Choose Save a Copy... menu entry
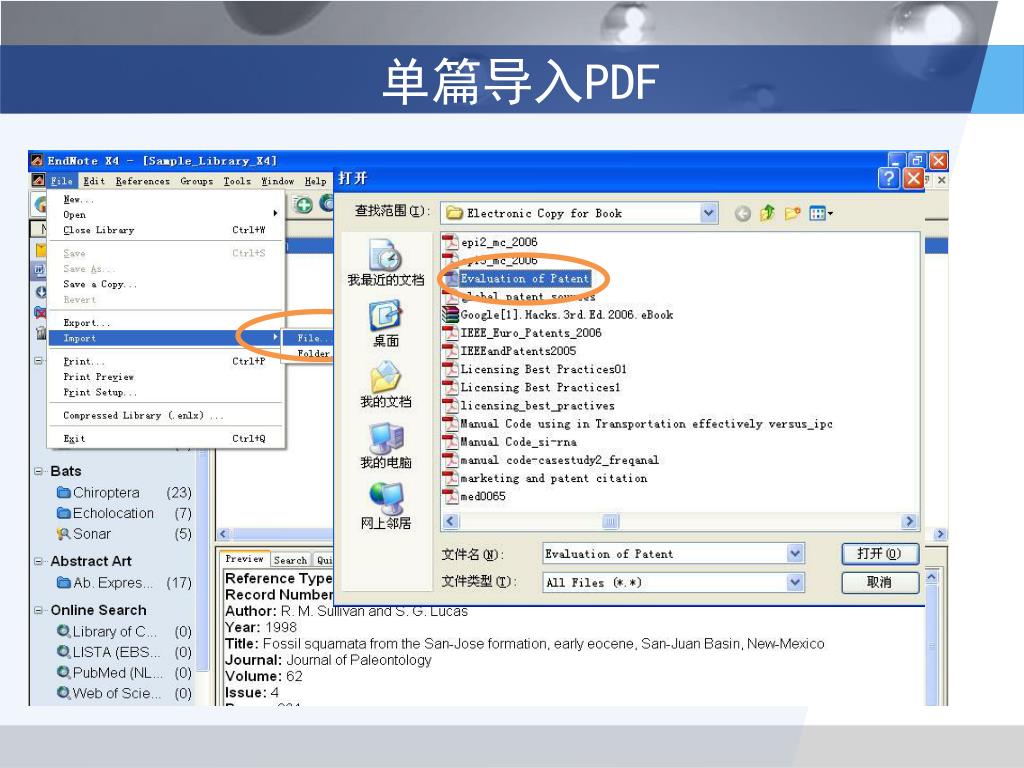The image size is (1024, 768). (166, 284)
